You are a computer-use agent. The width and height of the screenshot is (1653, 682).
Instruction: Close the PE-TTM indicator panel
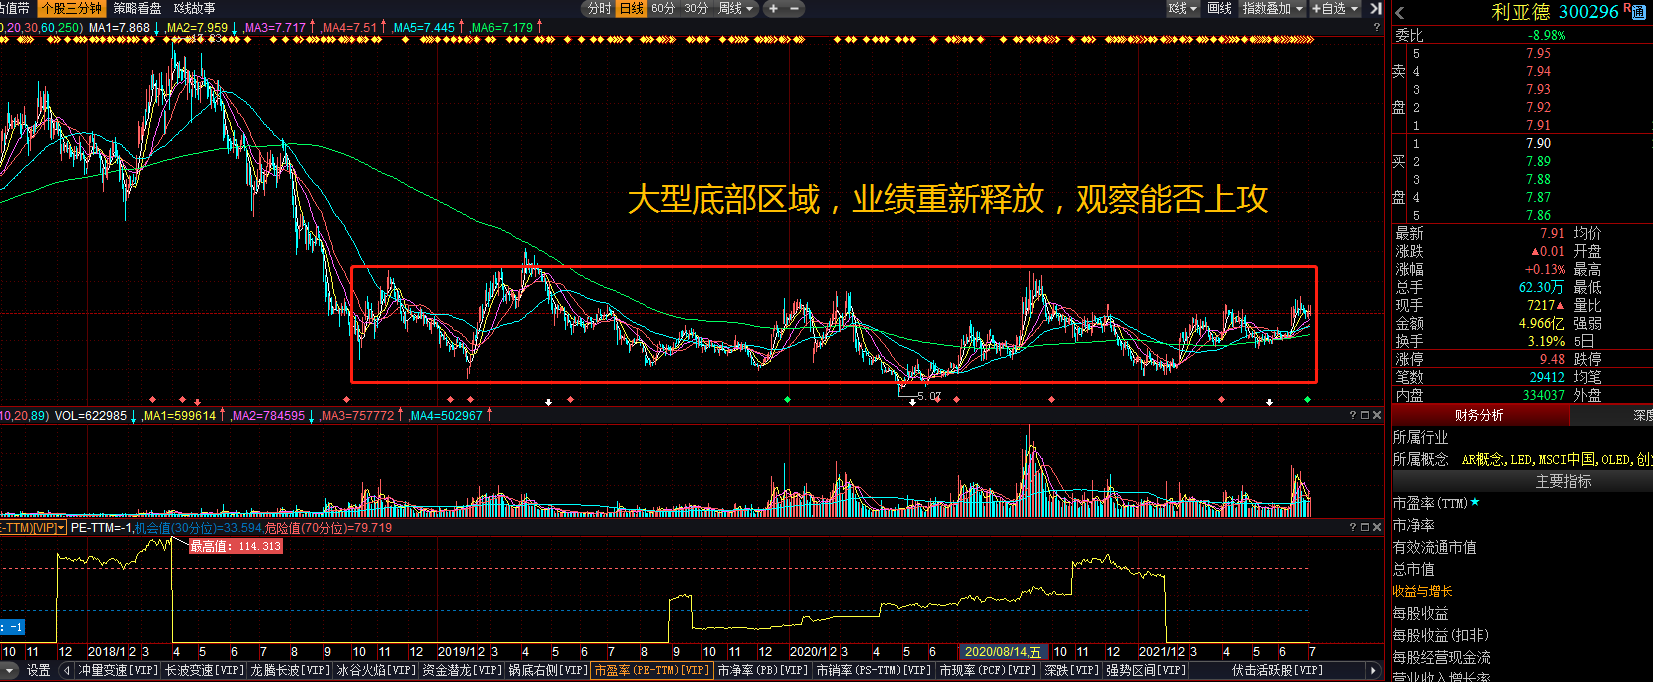1377,527
